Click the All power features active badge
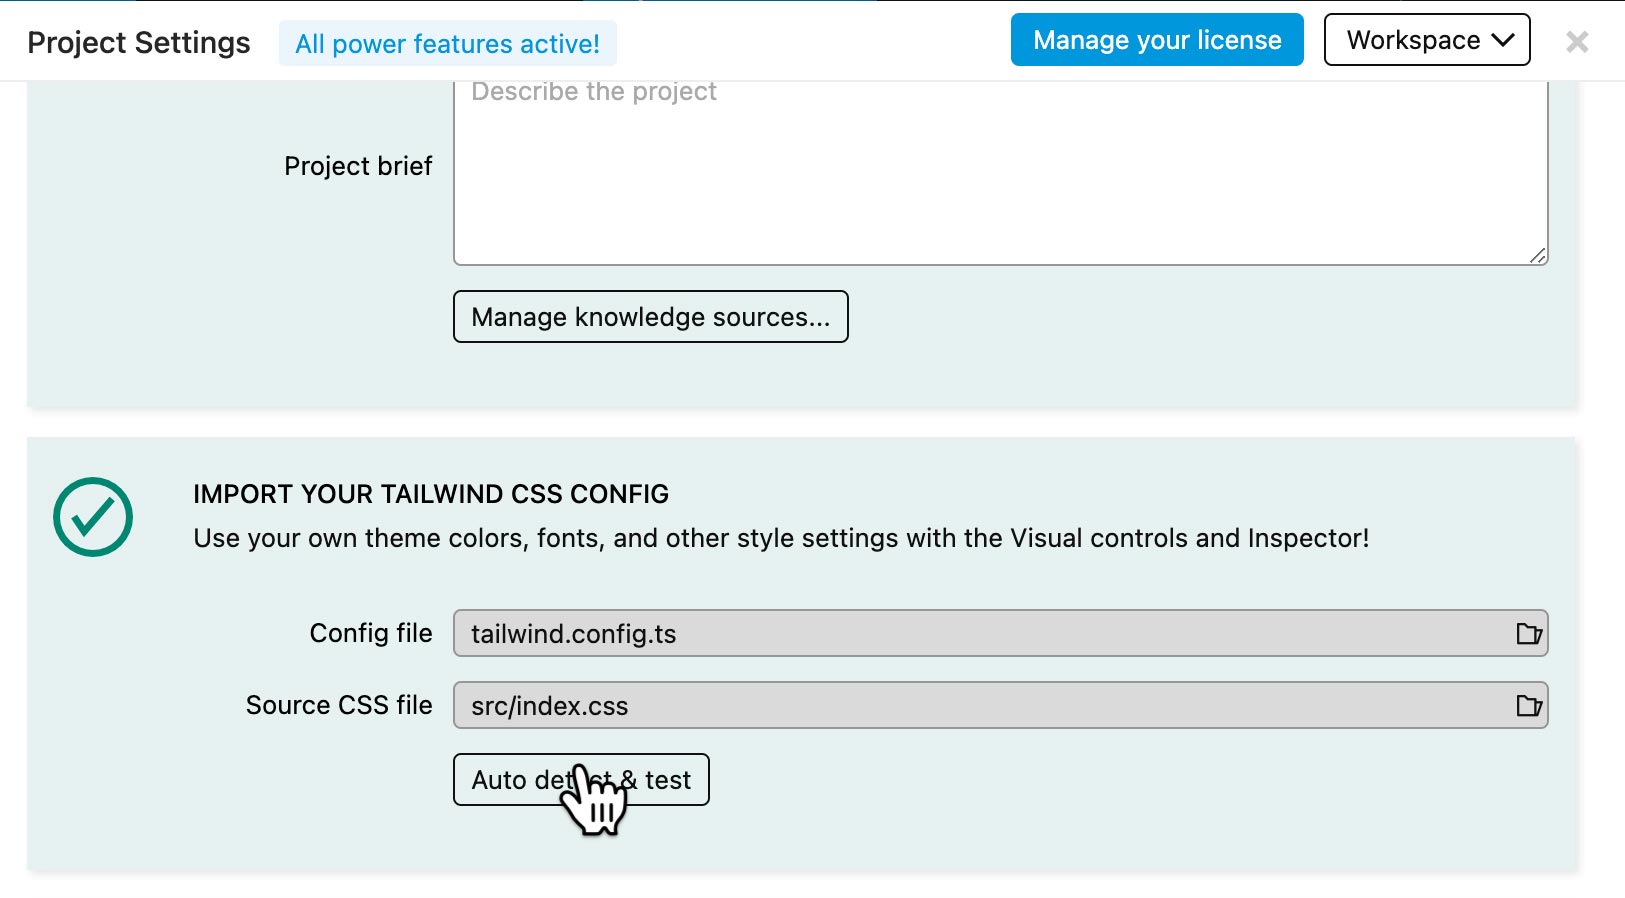 point(447,44)
